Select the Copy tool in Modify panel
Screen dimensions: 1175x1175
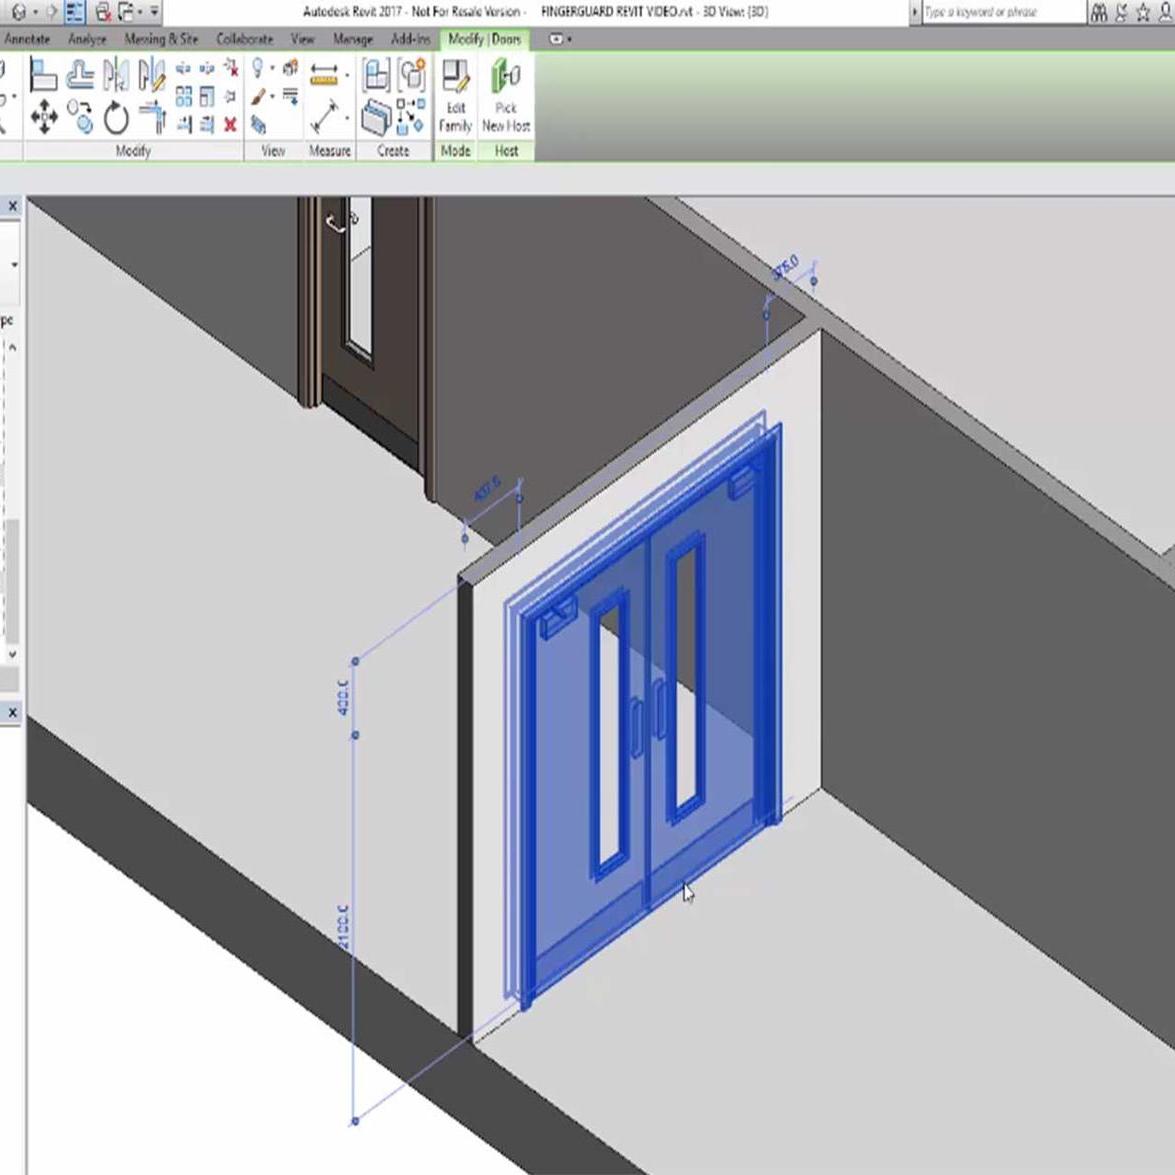[x=81, y=117]
